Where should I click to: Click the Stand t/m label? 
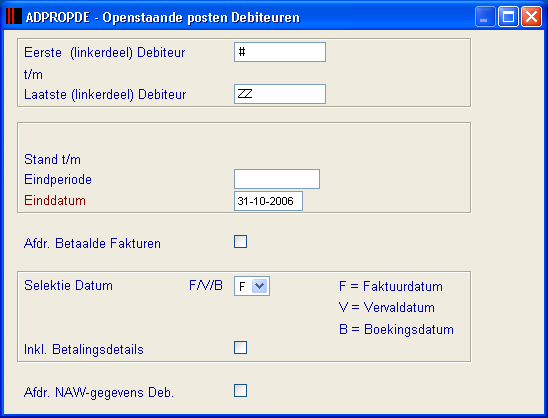coord(52,159)
